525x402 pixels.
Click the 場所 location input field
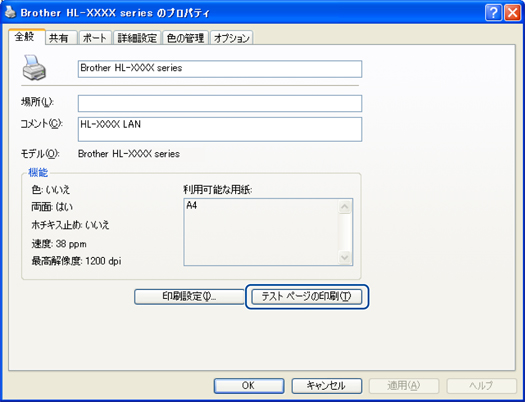[x=220, y=103]
